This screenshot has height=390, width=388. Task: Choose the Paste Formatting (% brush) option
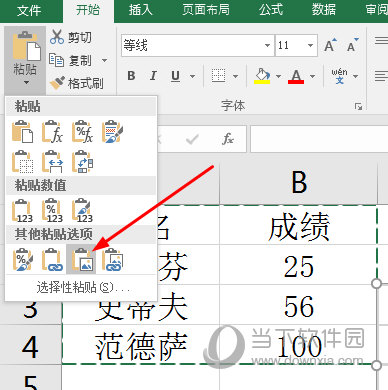[22, 259]
